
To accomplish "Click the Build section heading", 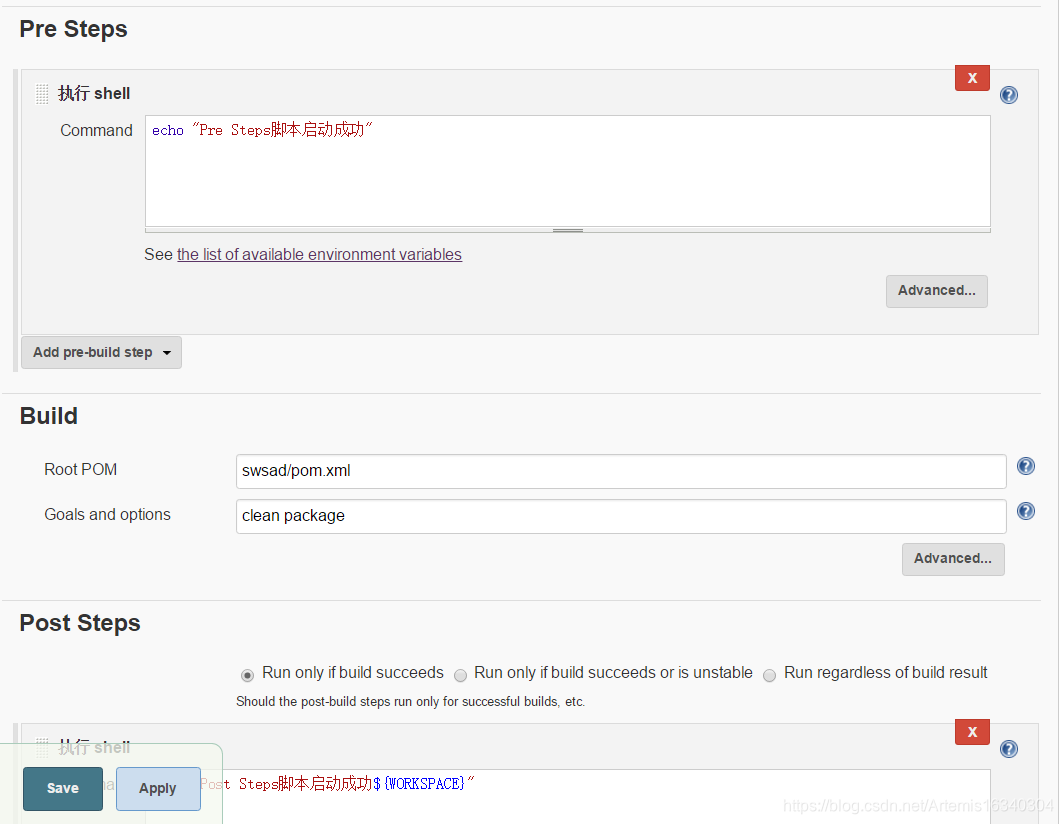I will click(x=48, y=416).
